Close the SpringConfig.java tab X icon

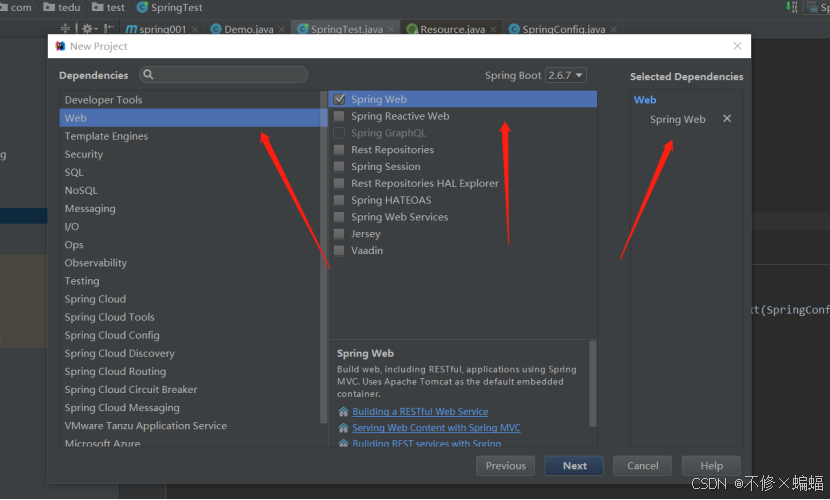[614, 30]
